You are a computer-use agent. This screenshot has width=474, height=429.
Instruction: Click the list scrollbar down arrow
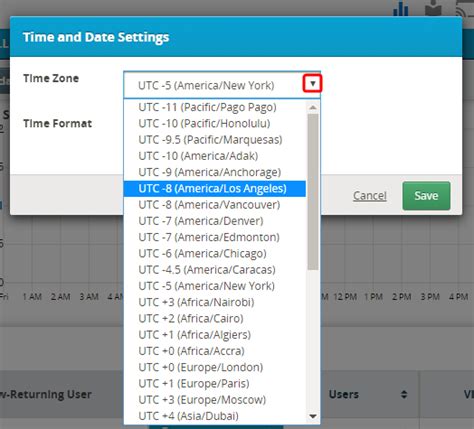[313, 416]
